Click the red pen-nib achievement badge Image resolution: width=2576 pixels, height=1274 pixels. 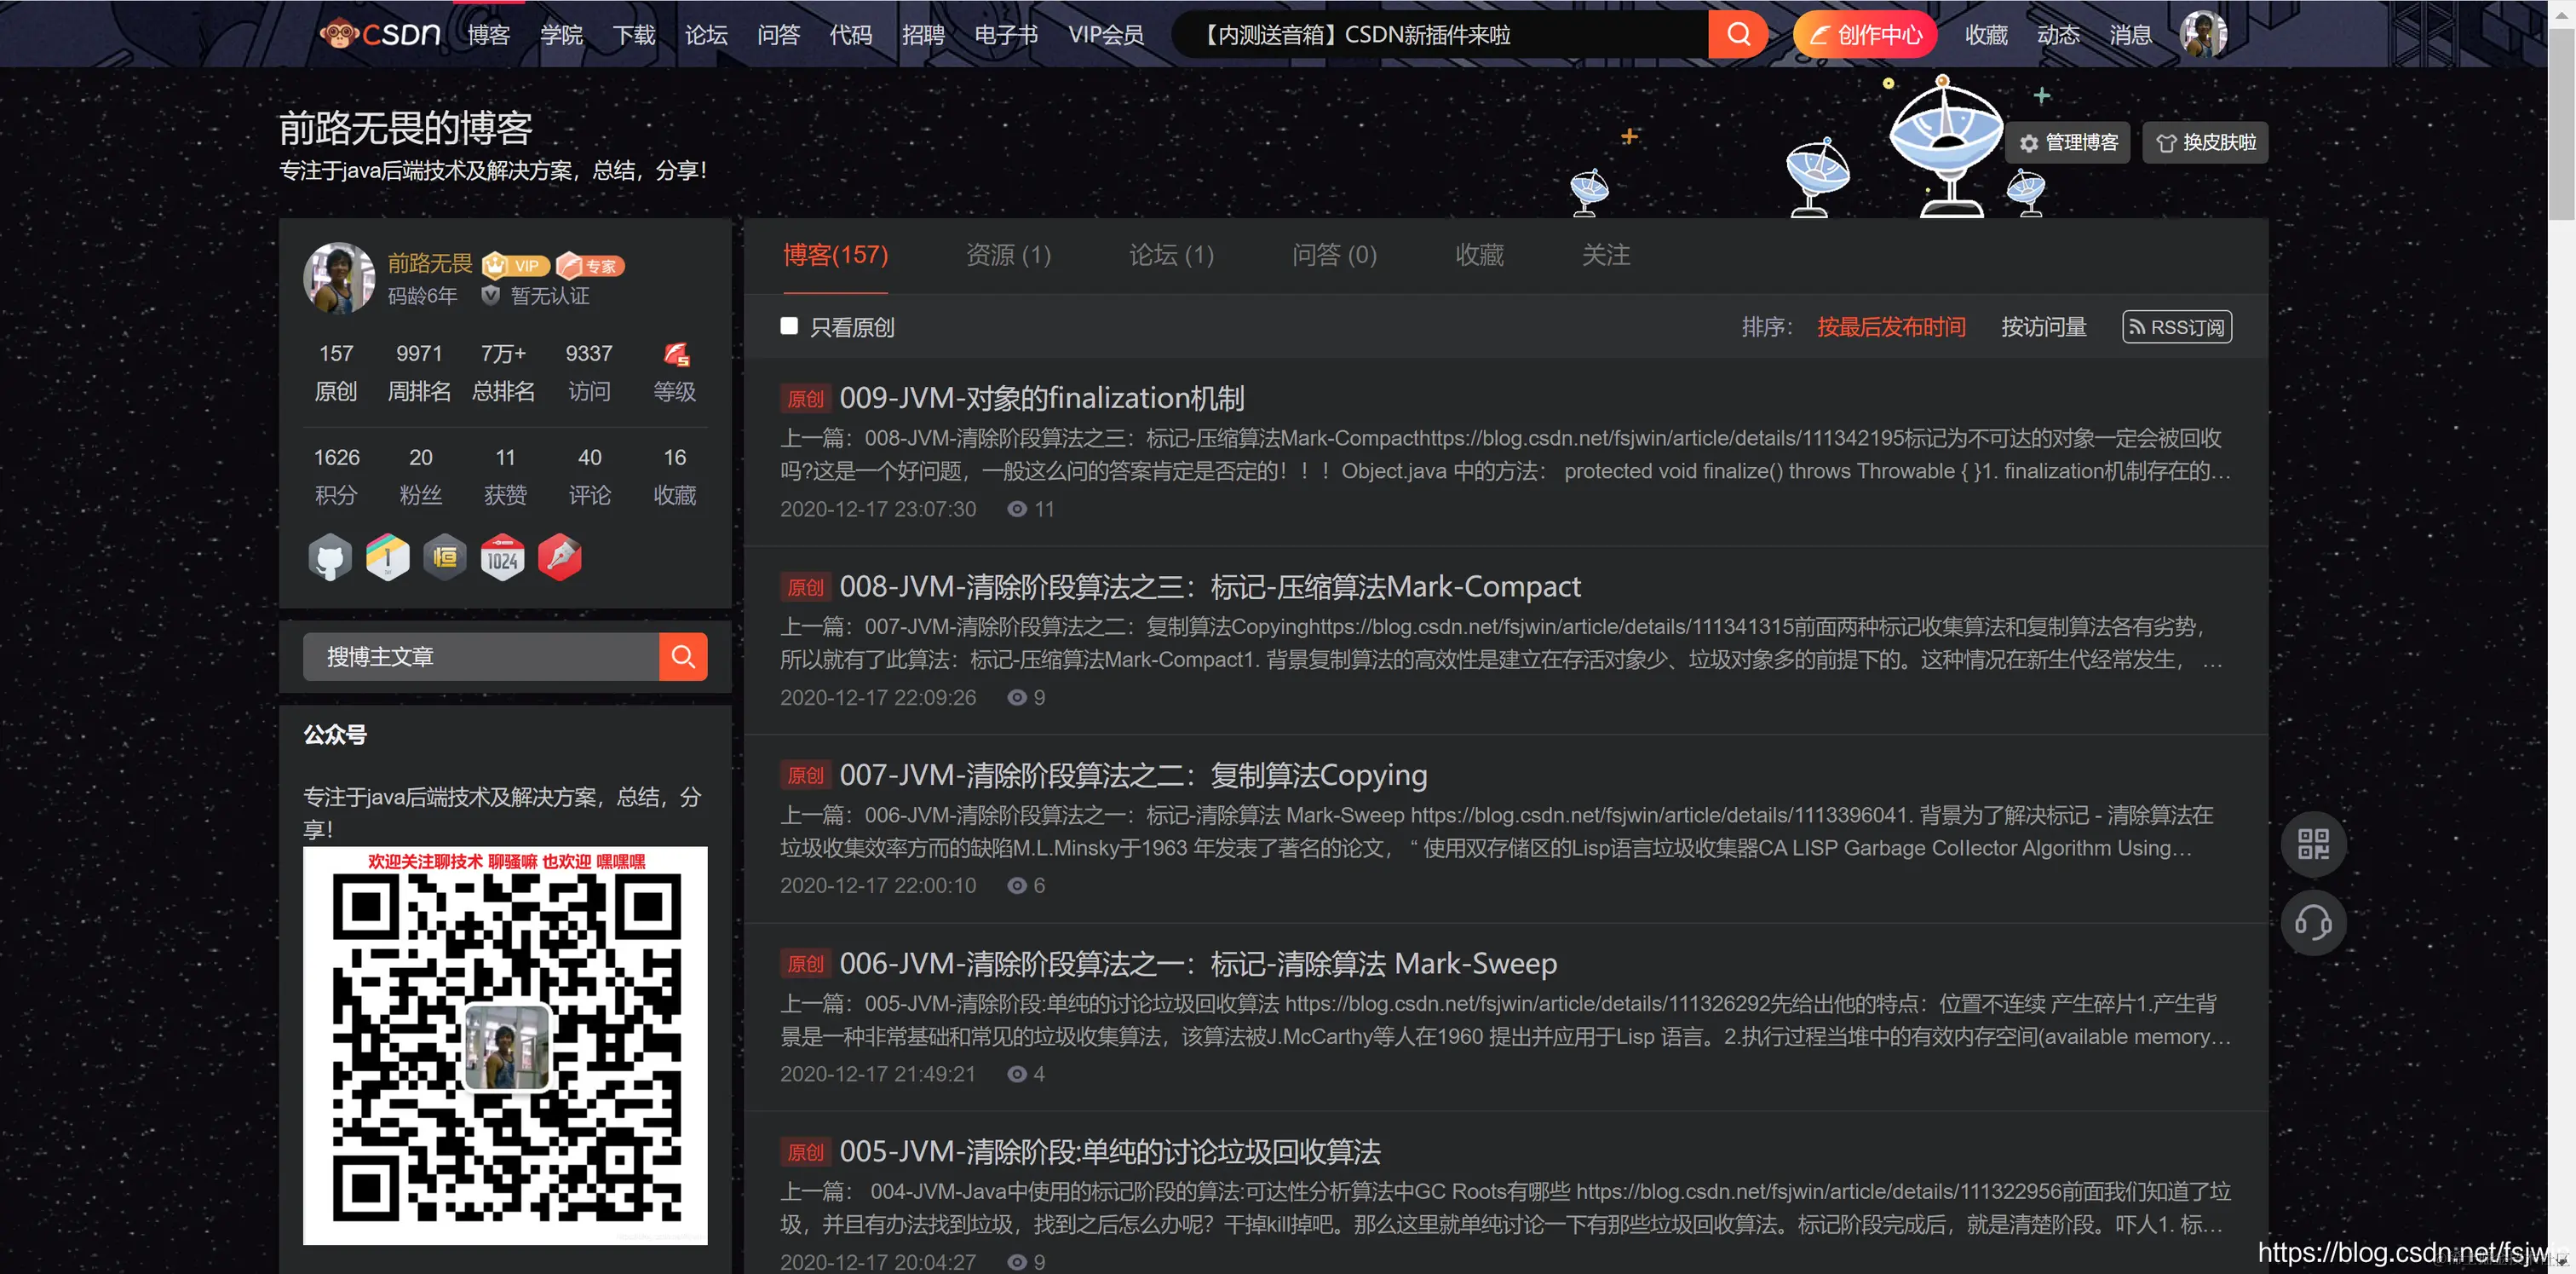point(560,557)
